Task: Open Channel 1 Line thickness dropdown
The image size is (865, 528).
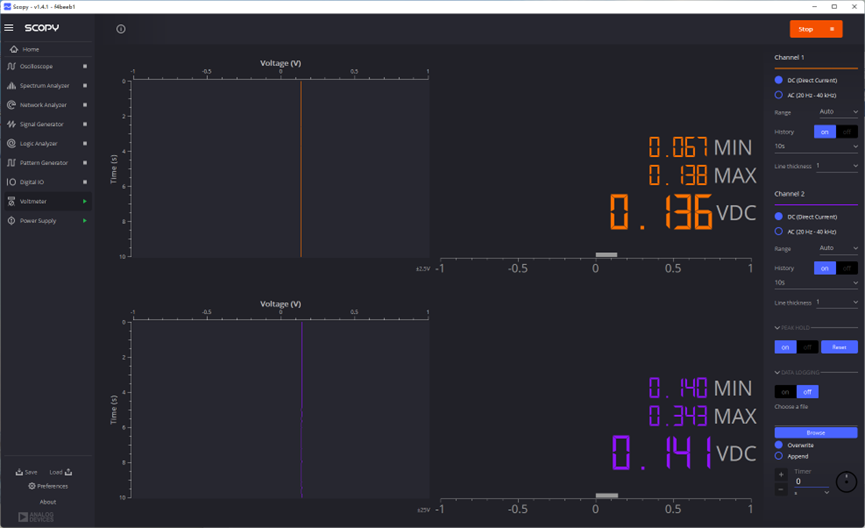Action: pyautogui.click(x=836, y=166)
